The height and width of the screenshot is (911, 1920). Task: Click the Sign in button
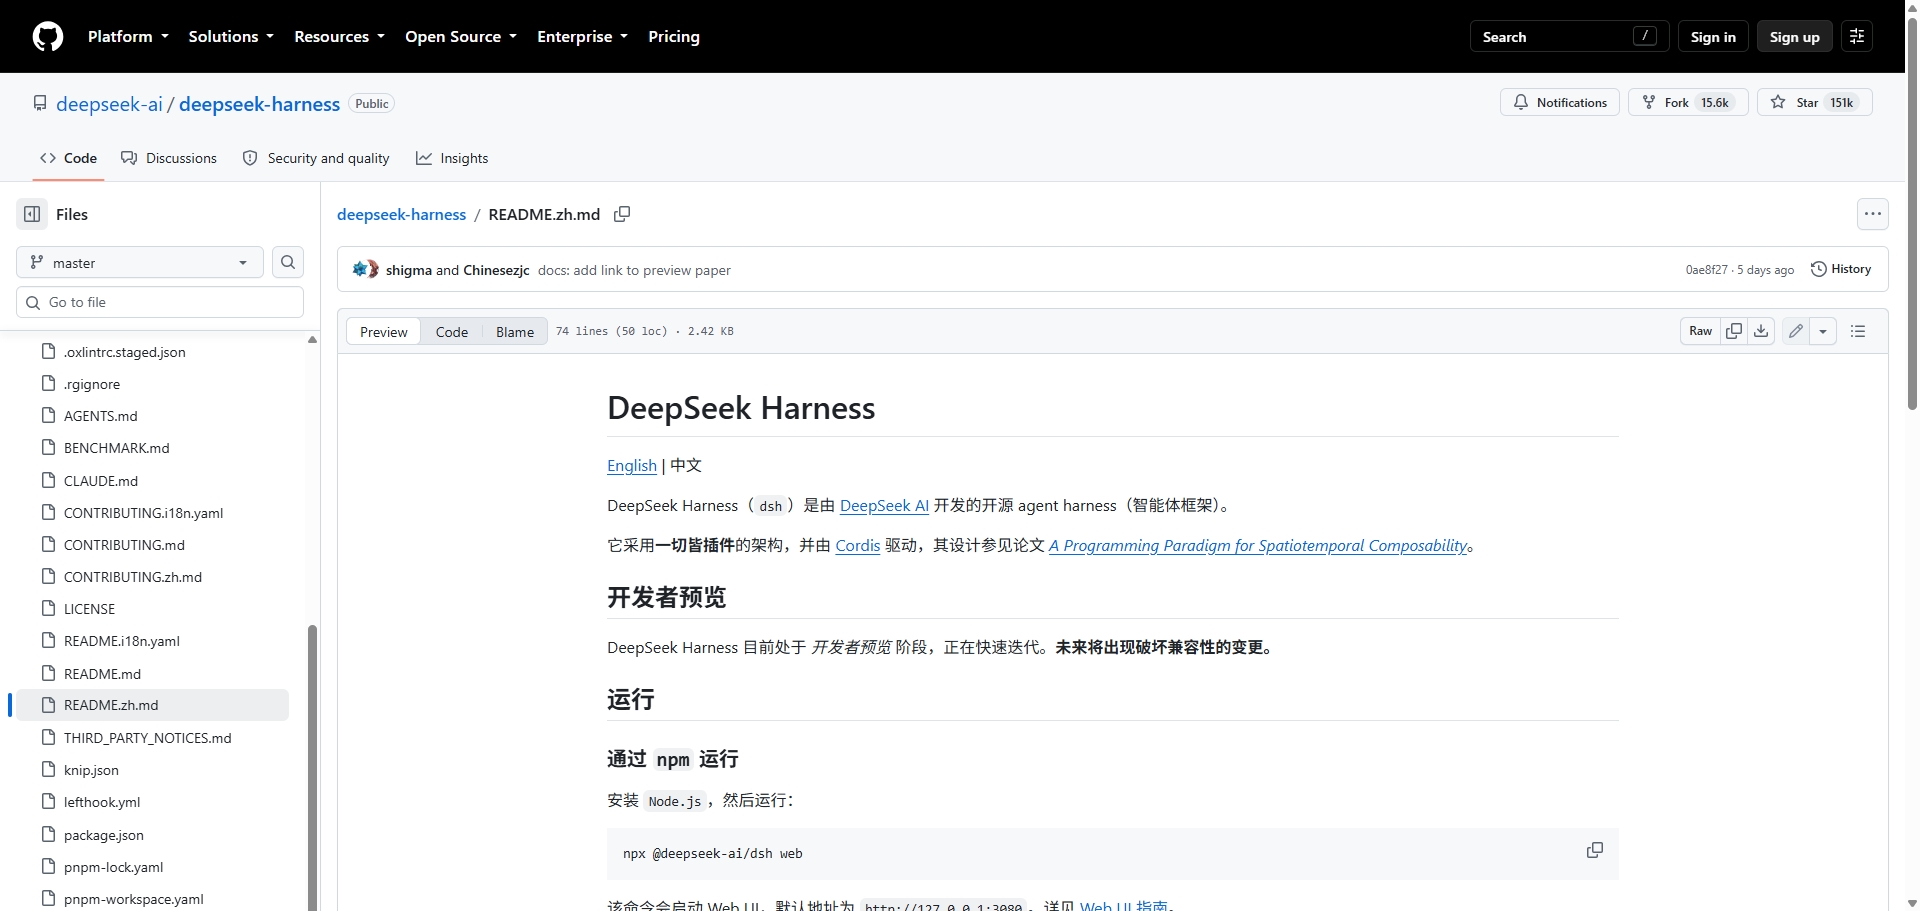(1713, 37)
